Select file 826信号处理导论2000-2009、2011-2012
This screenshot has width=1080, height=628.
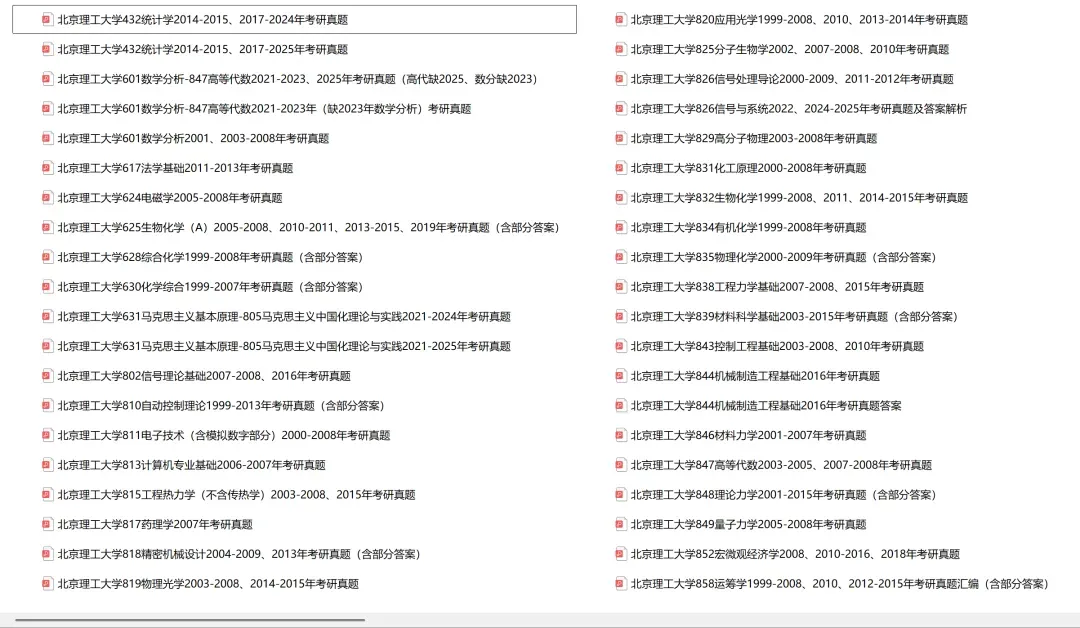point(792,79)
